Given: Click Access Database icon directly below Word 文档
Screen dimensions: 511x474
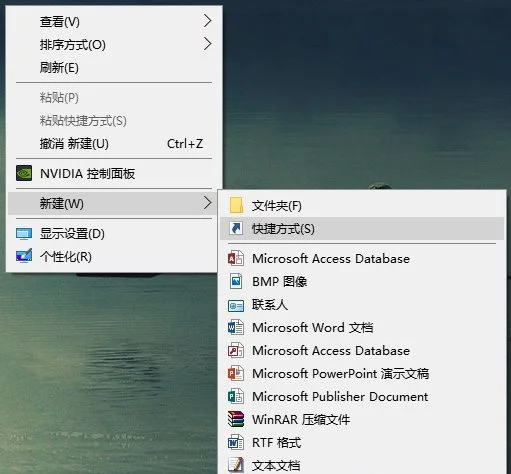Looking at the screenshot, I should [236, 350].
